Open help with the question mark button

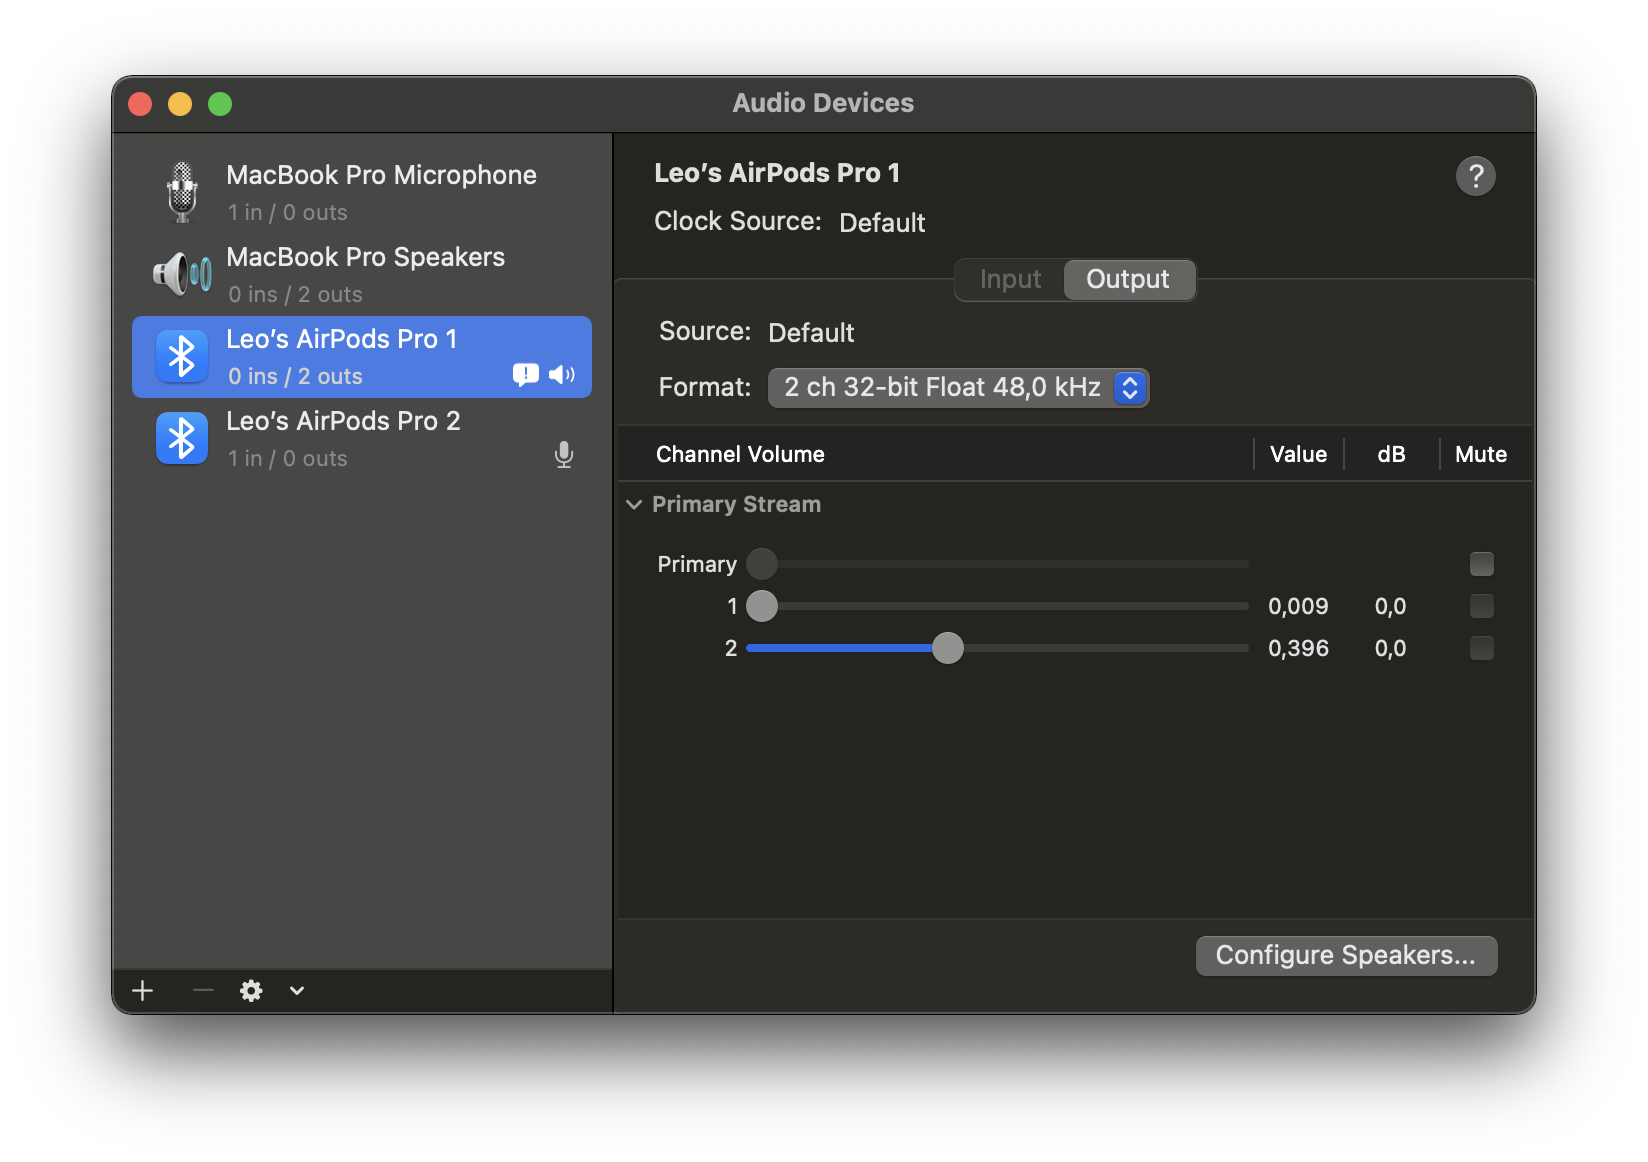(1476, 176)
